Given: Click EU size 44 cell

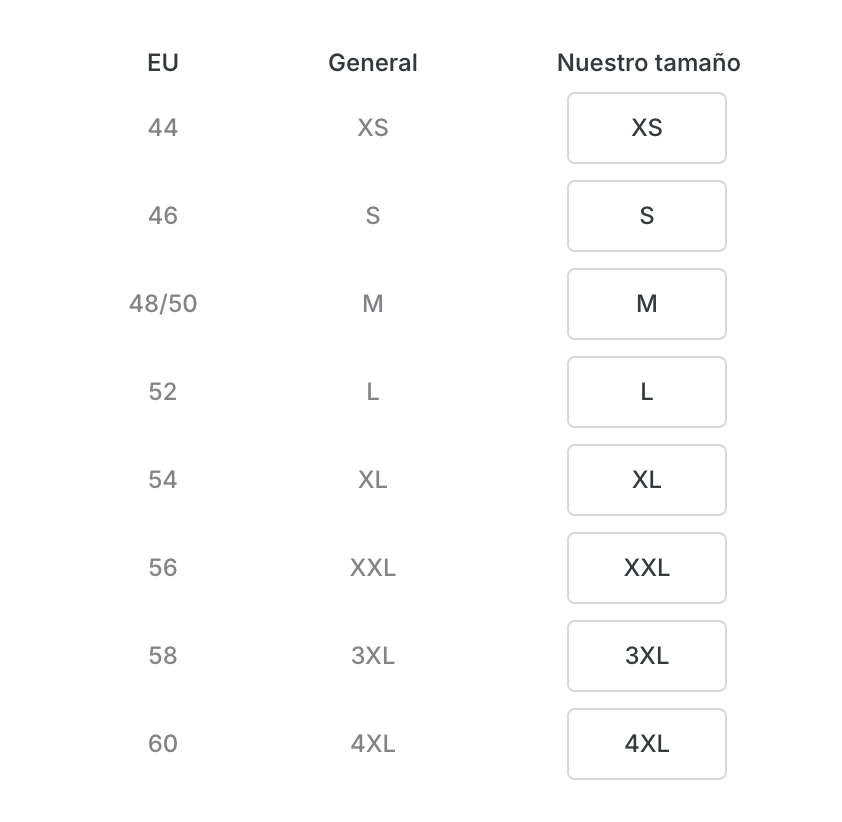Looking at the screenshot, I should (x=163, y=128).
